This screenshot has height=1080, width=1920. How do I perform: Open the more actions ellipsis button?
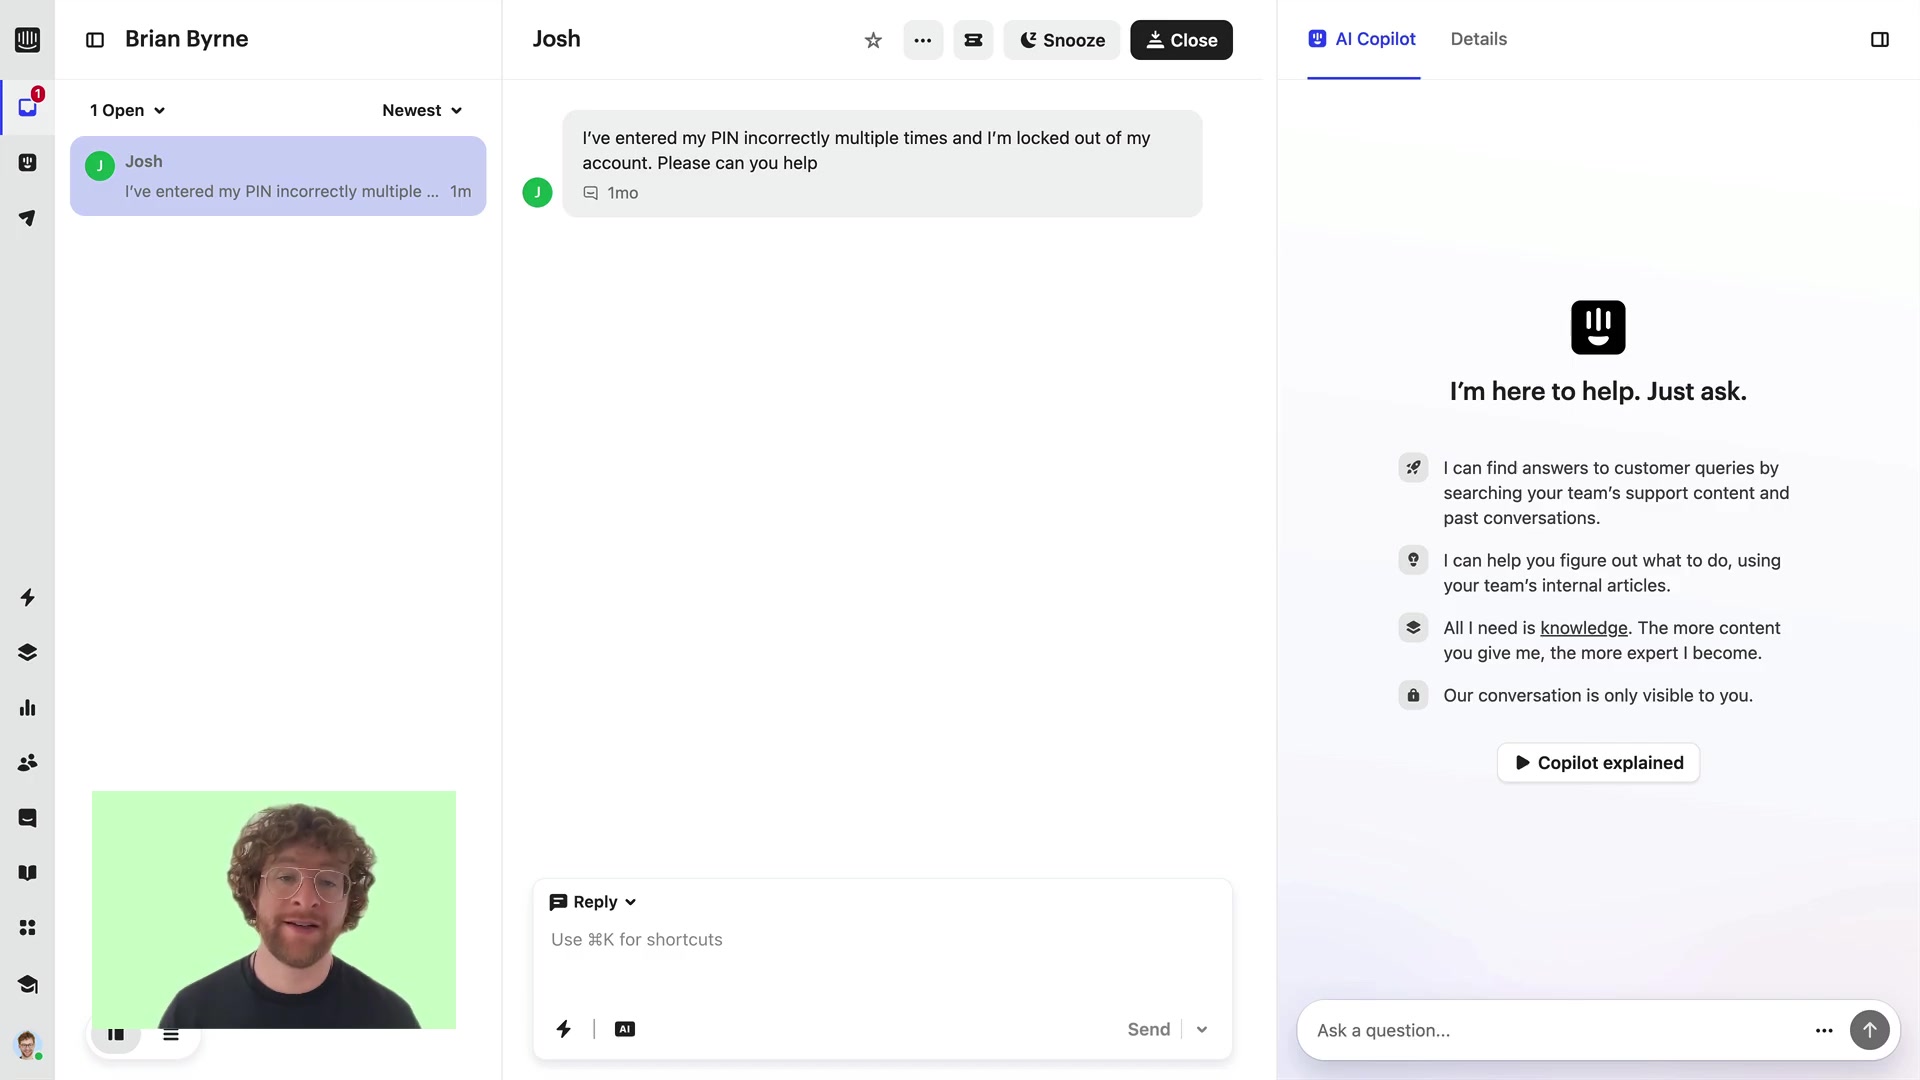click(x=923, y=40)
